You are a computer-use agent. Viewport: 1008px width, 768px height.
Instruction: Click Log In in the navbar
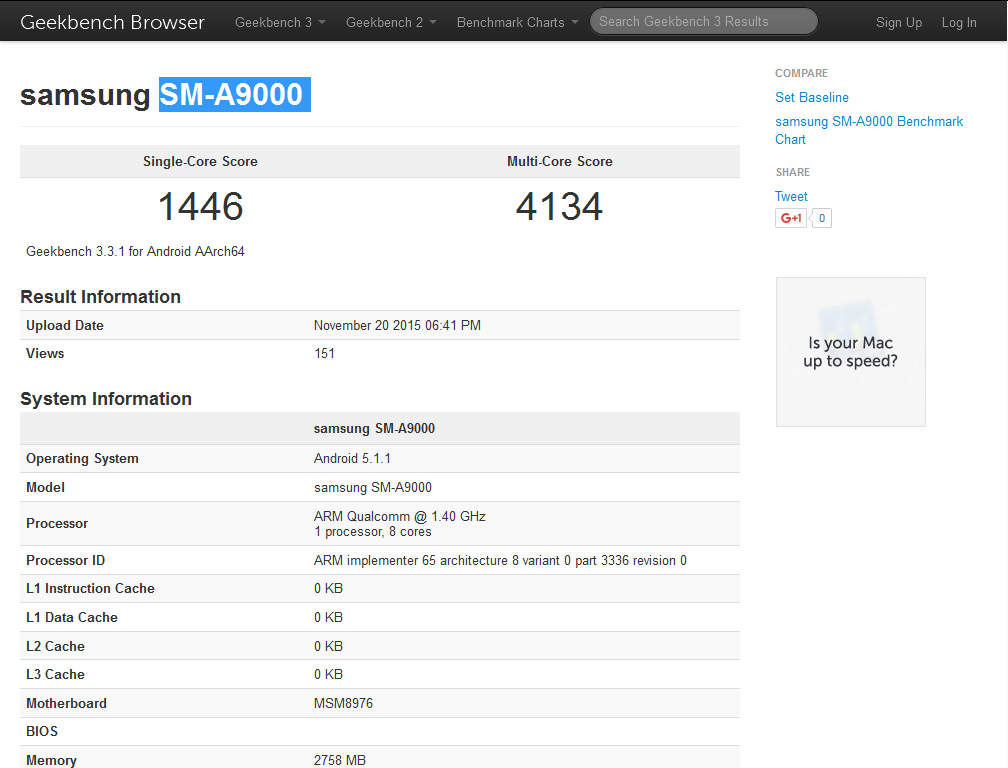pos(958,22)
